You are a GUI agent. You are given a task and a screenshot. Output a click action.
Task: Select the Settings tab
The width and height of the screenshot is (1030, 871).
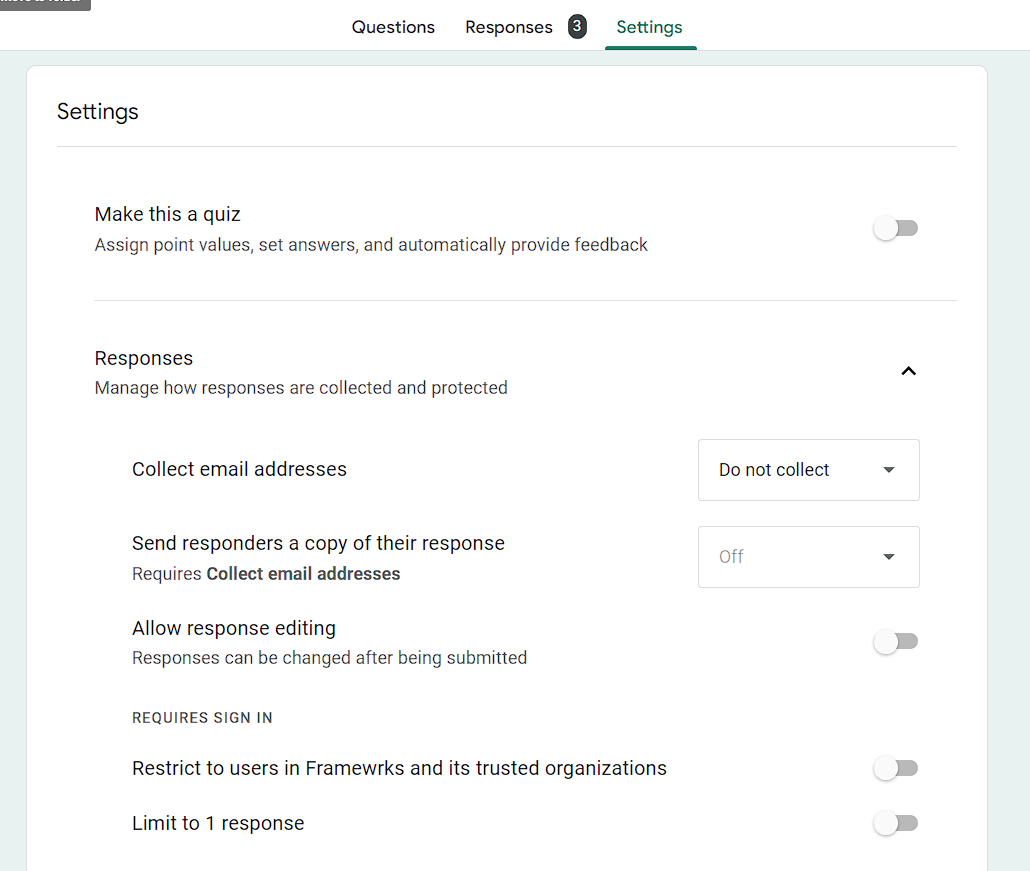point(649,27)
